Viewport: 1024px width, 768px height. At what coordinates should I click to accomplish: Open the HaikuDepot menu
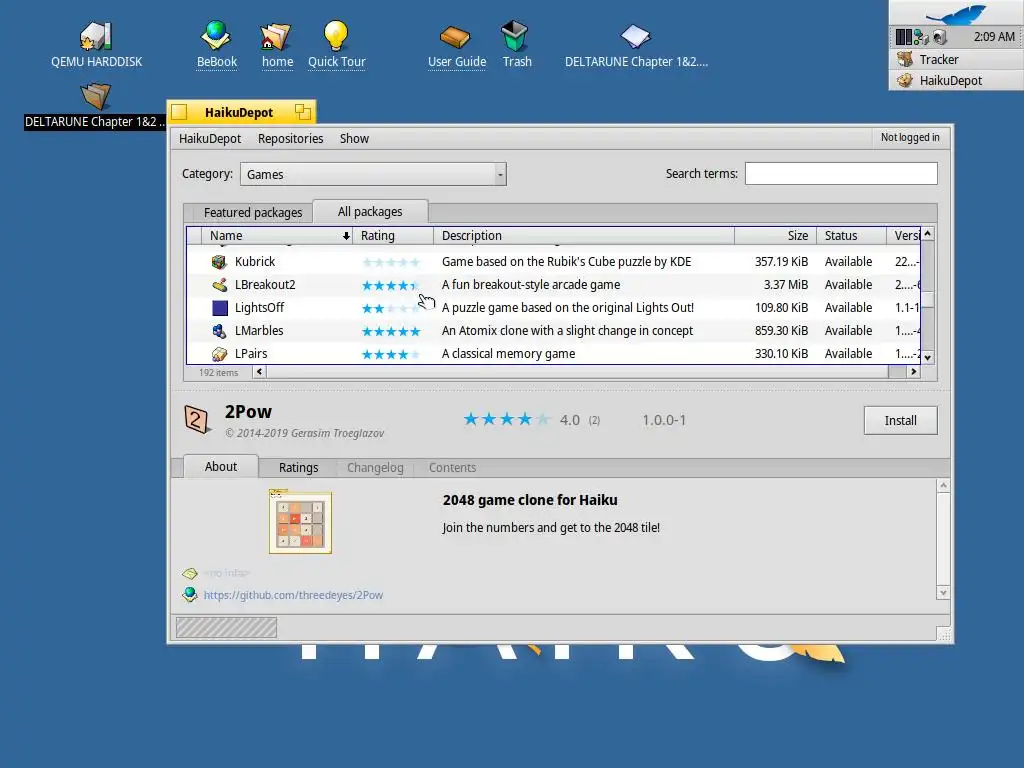coord(210,138)
